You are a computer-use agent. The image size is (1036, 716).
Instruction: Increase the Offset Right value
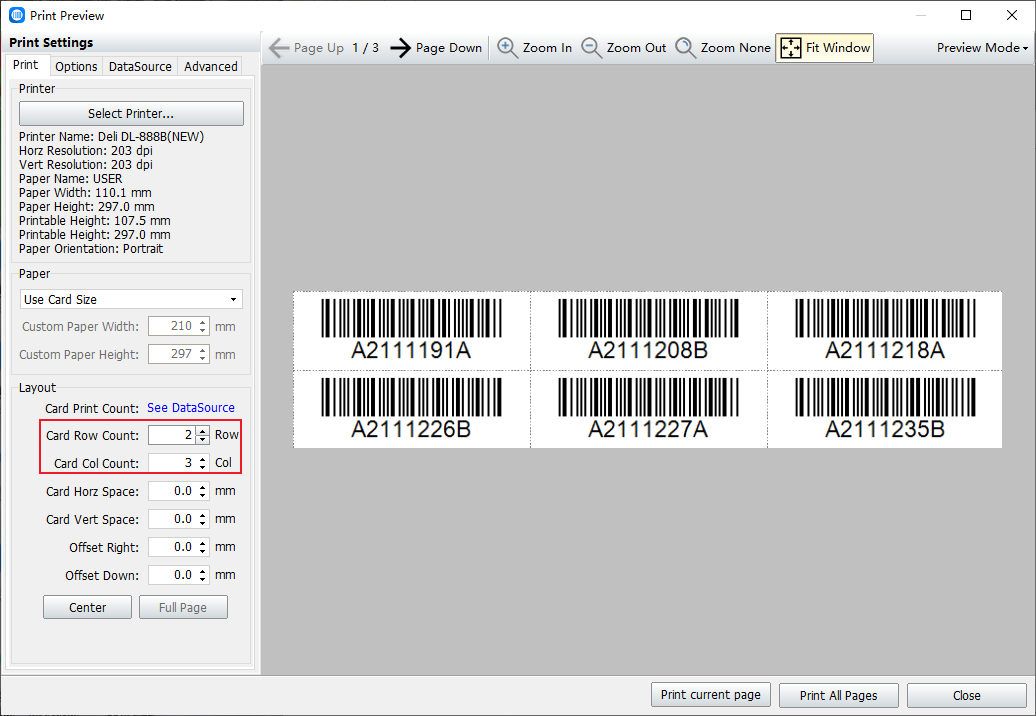click(203, 543)
